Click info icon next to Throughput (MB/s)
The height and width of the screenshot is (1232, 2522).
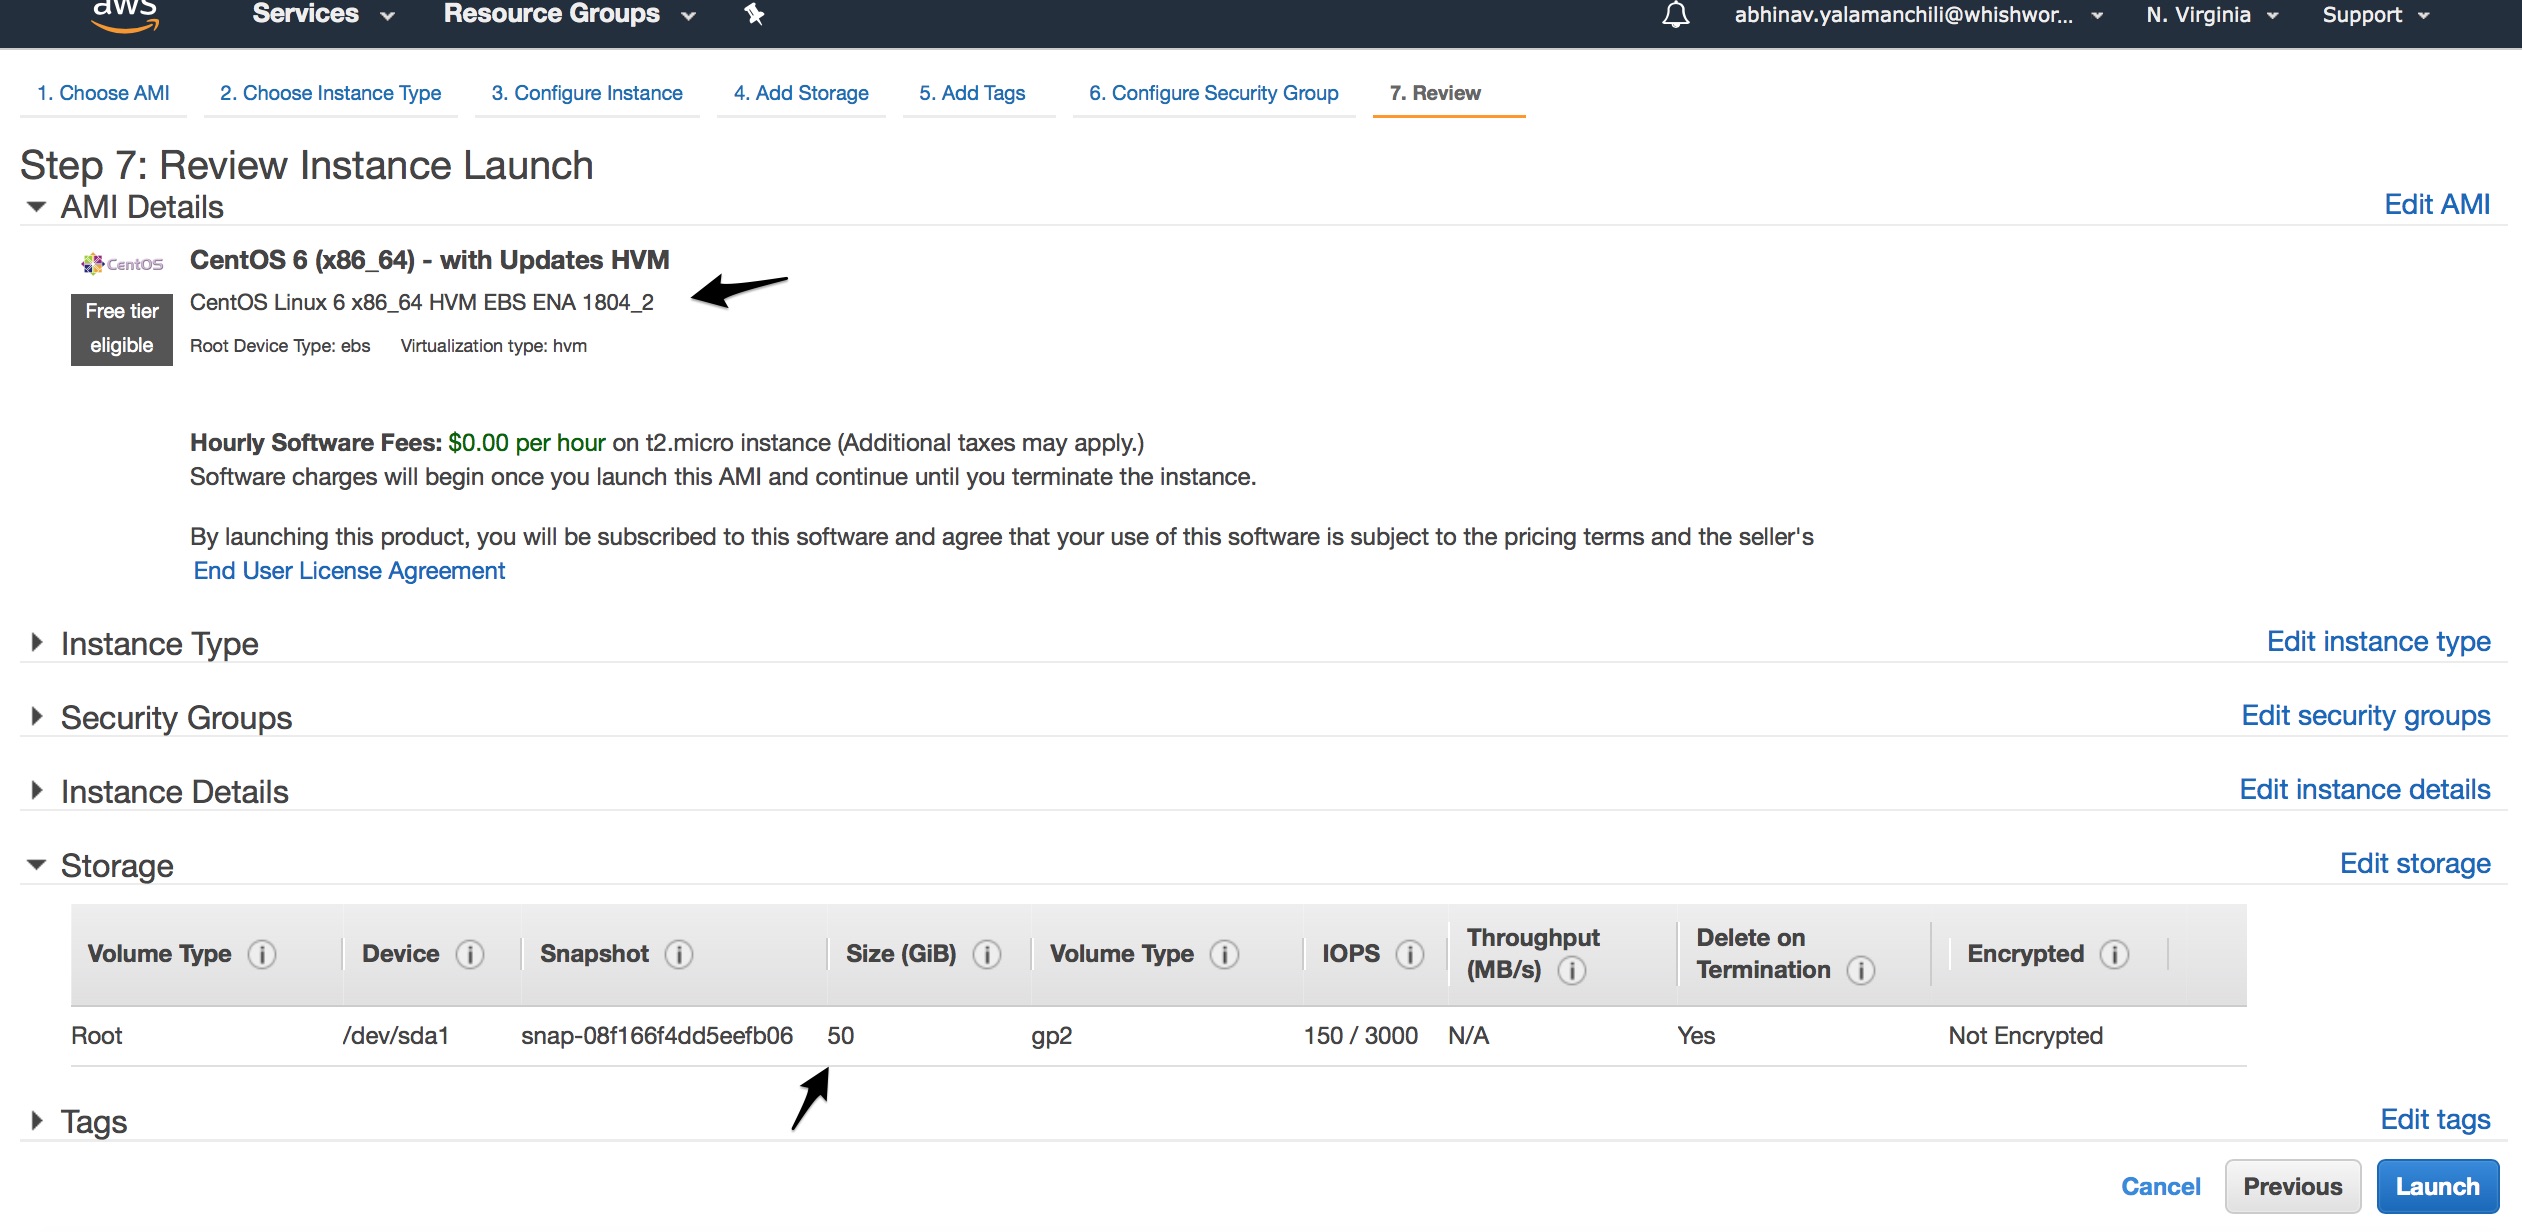tap(1572, 970)
